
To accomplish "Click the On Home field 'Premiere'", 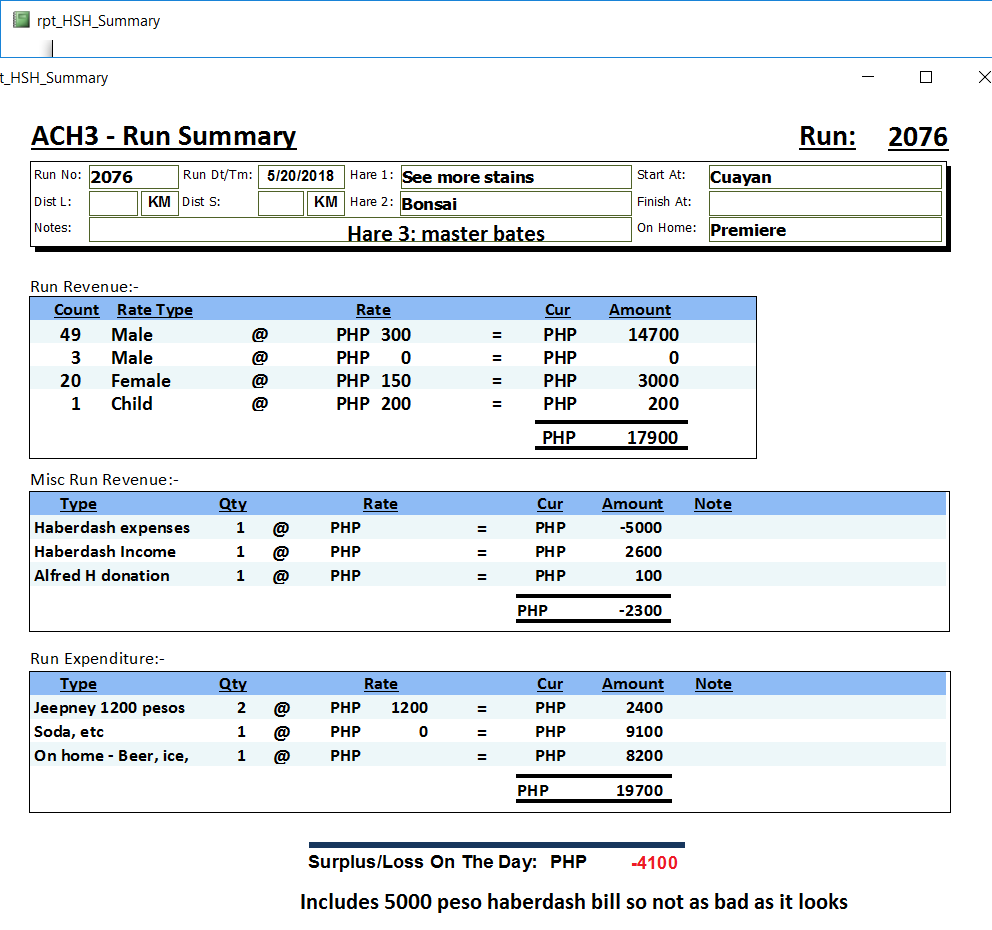I will pos(824,230).
